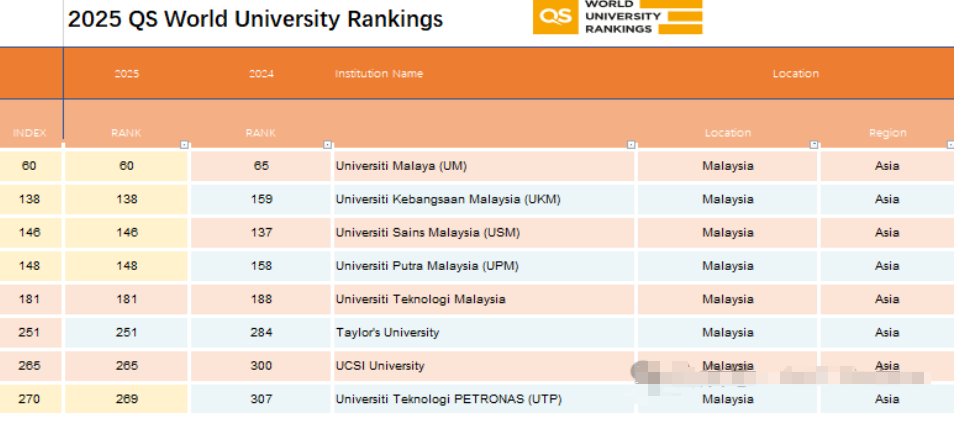Select 2024 rank cell showing 307
Image resolution: width=954 pixels, height=422 pixels.
point(261,399)
